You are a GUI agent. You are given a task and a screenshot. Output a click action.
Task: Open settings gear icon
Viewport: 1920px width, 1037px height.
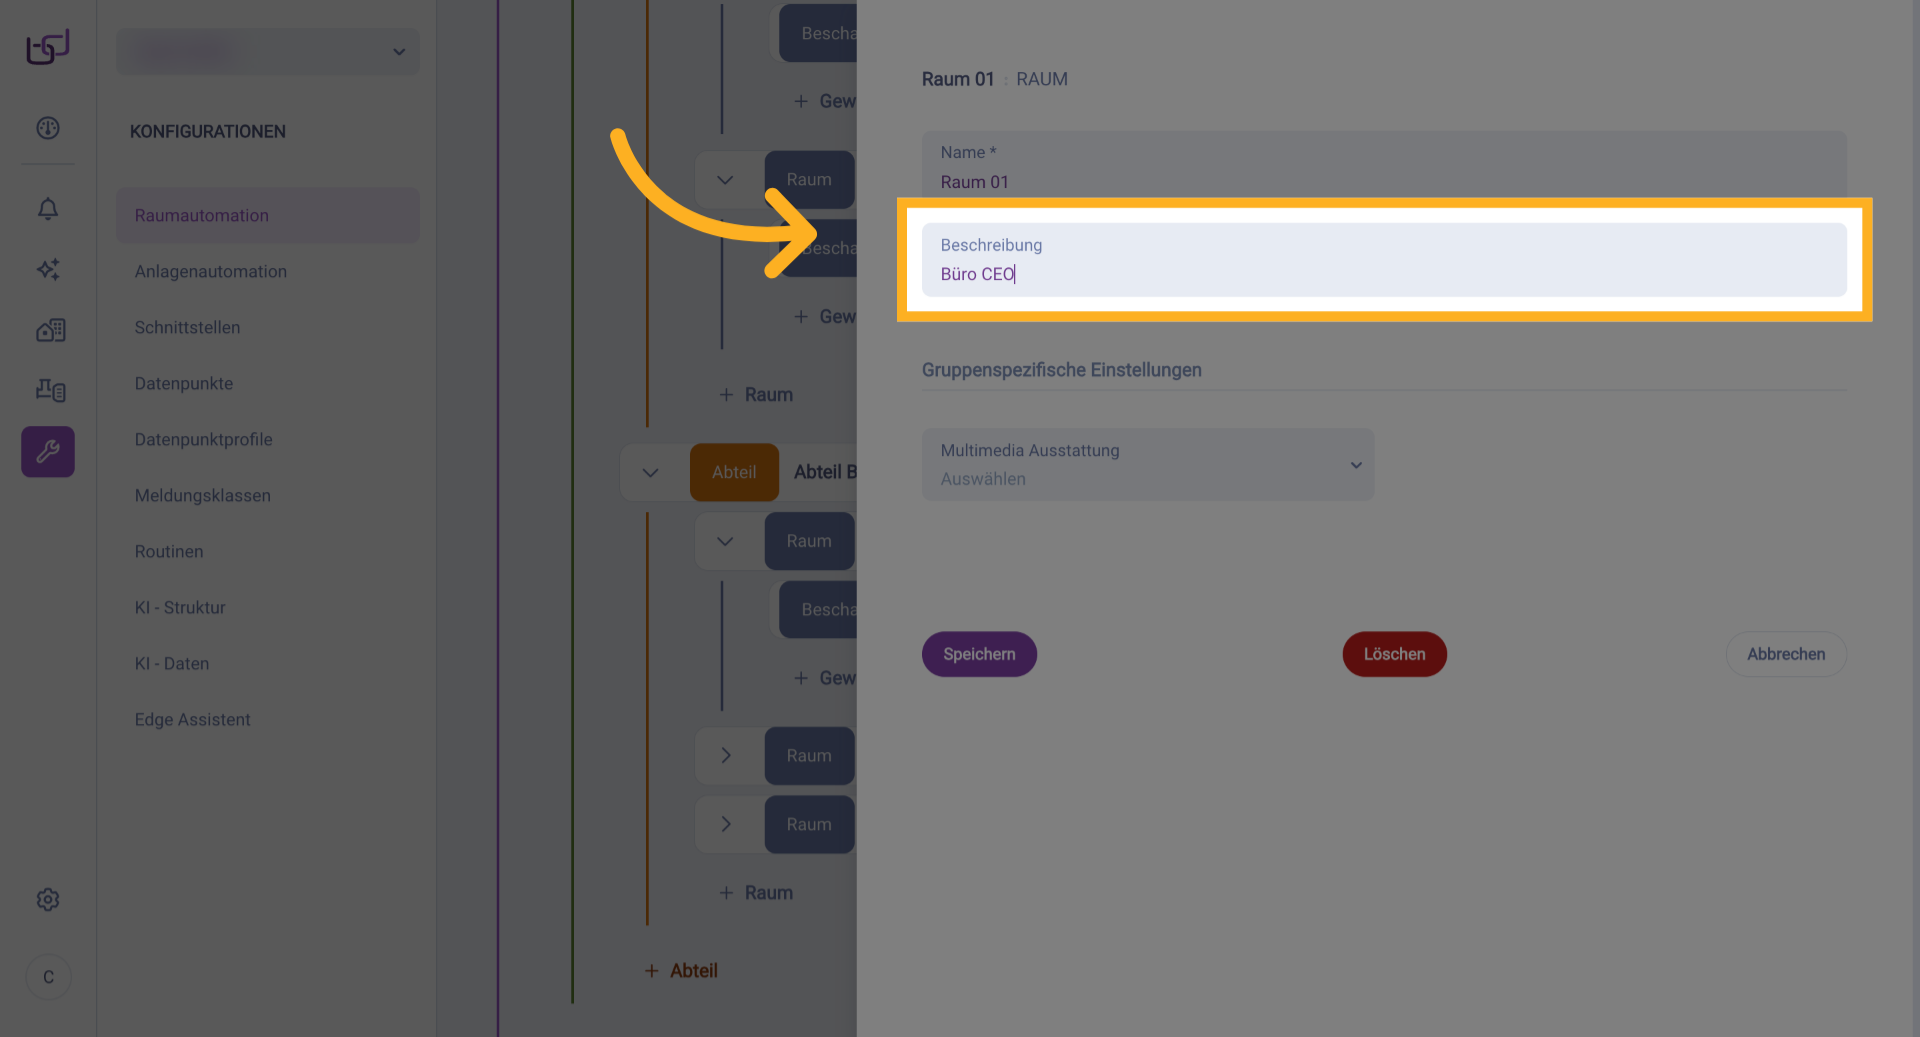coord(48,900)
